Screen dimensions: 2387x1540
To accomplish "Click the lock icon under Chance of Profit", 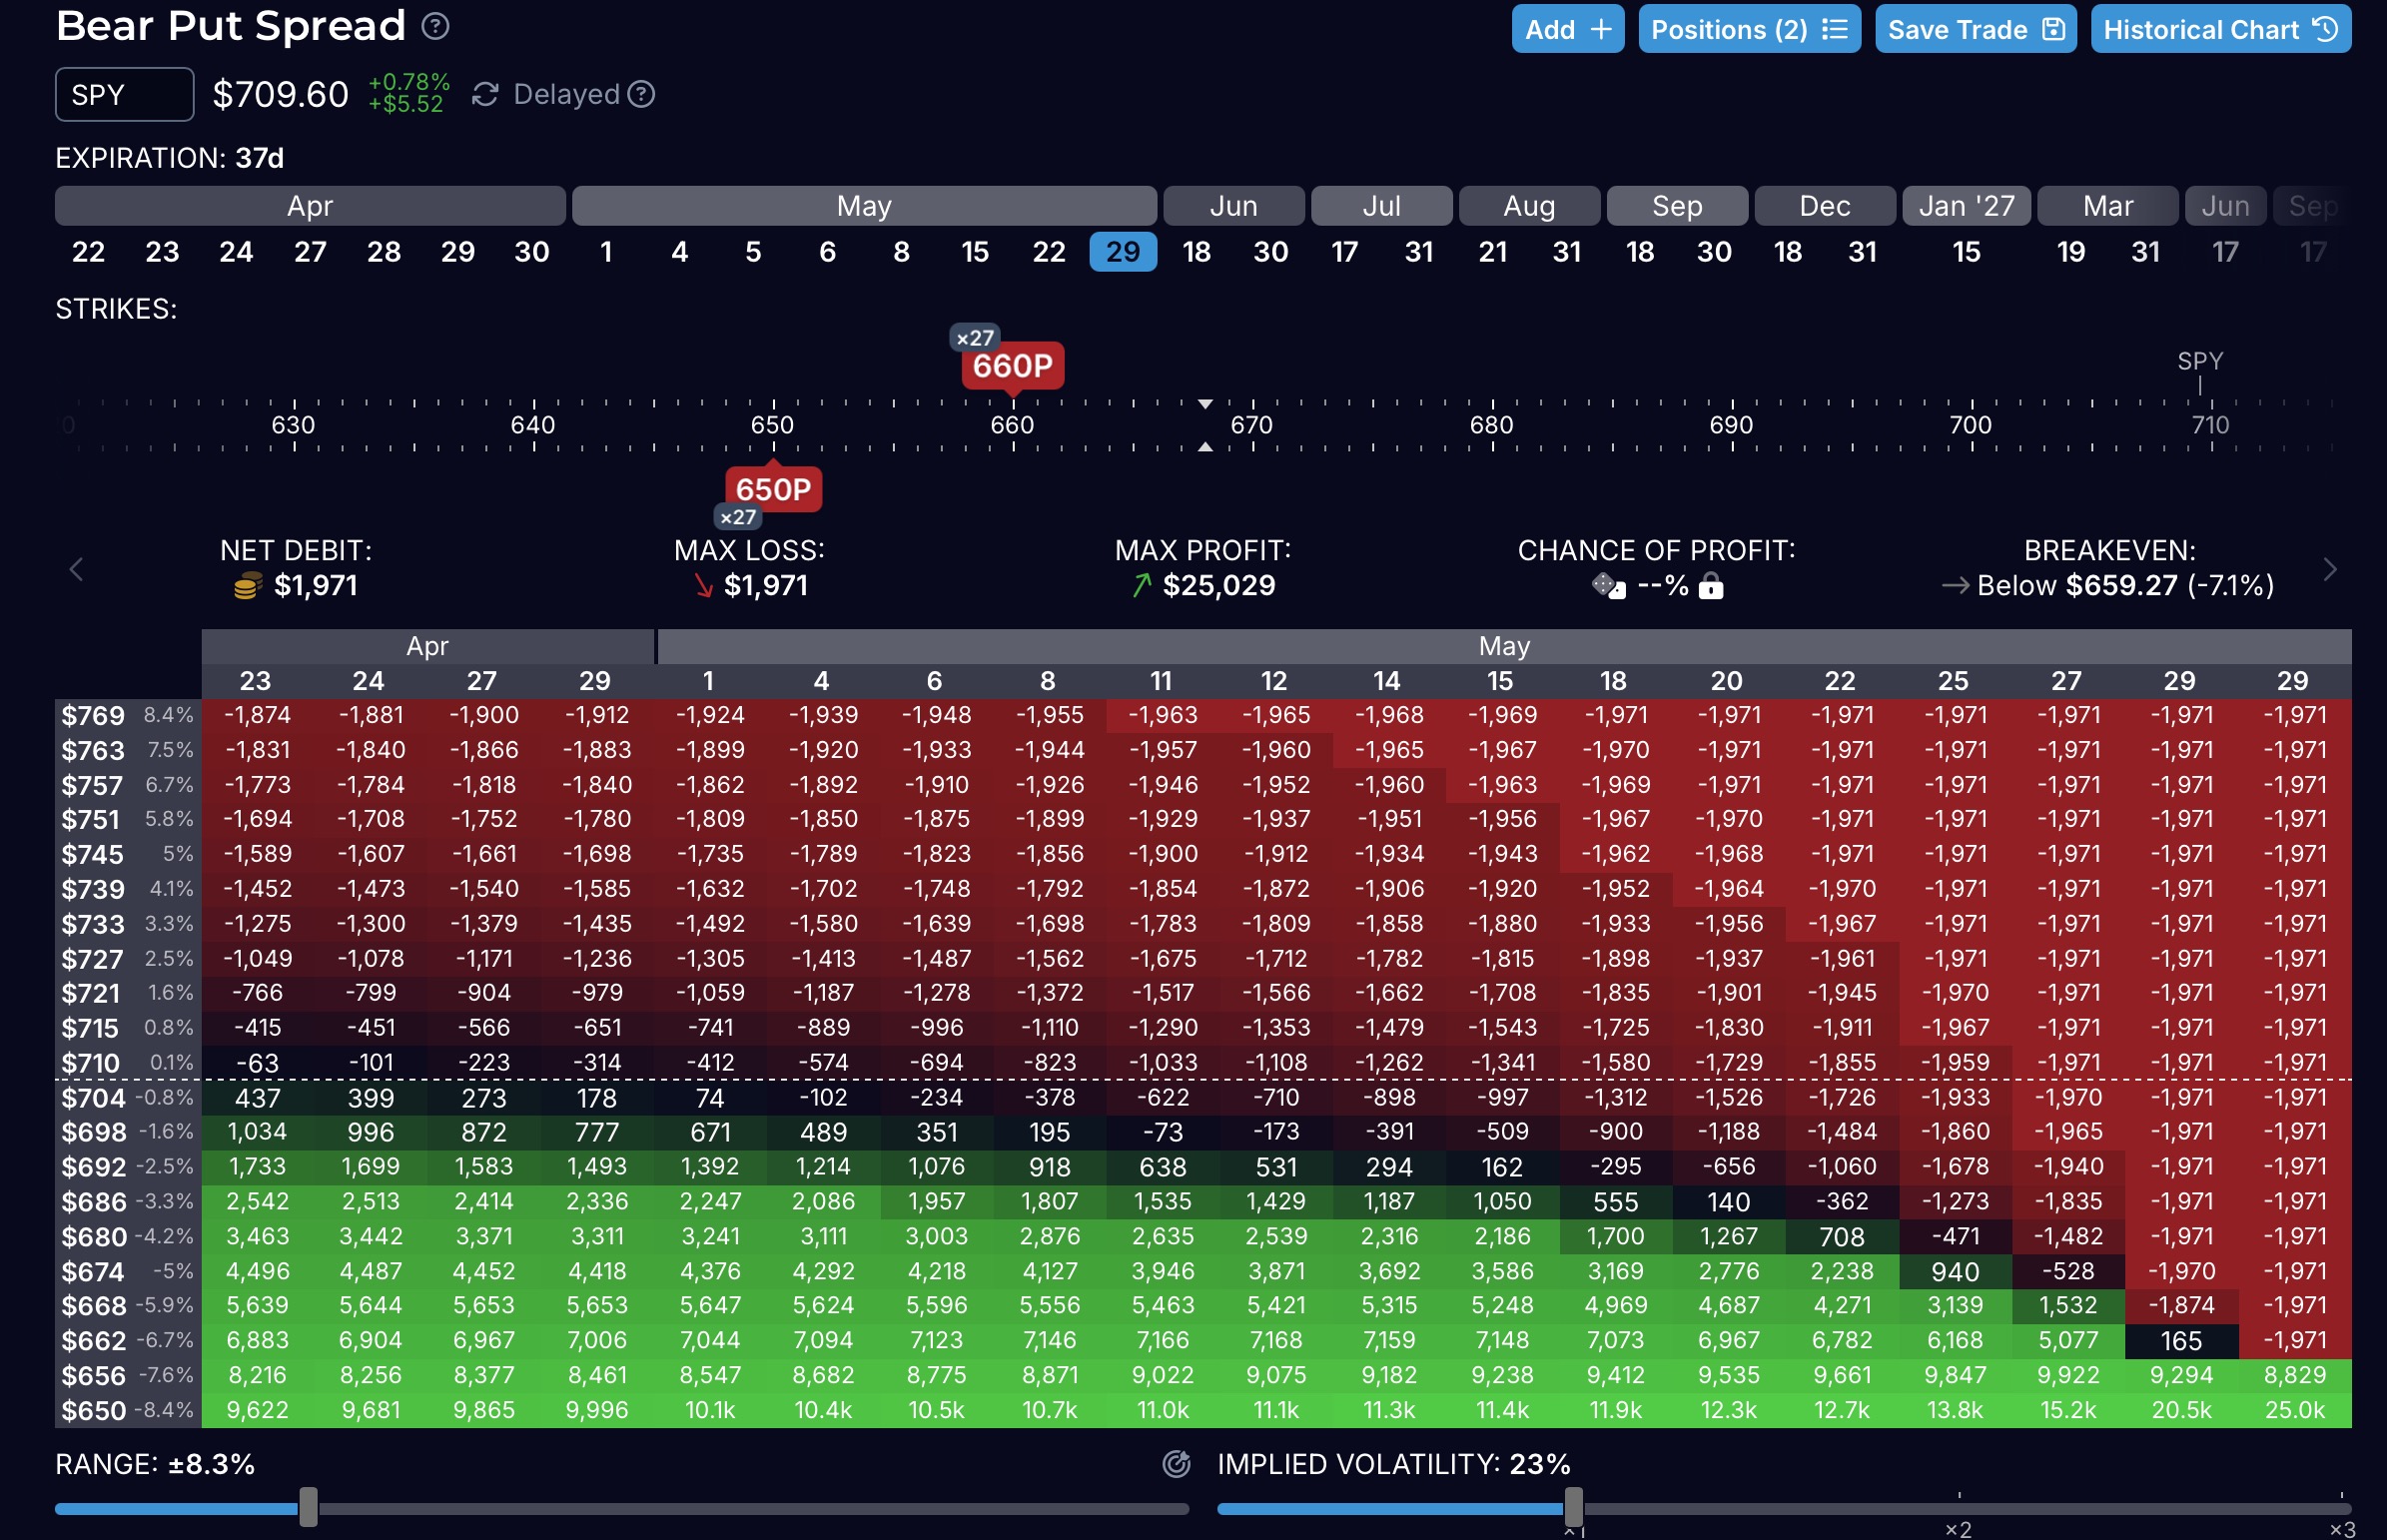I will pos(1711,586).
